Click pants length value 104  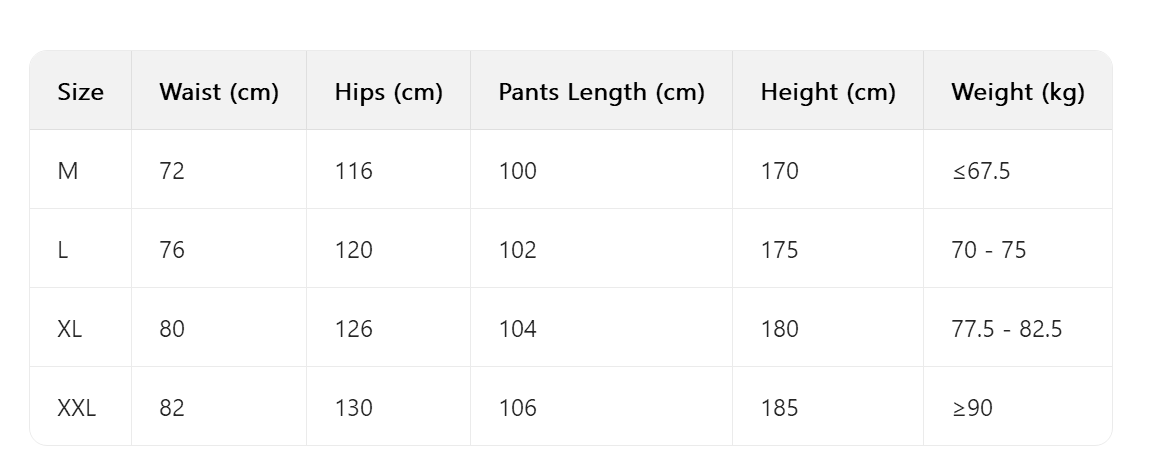tap(517, 328)
